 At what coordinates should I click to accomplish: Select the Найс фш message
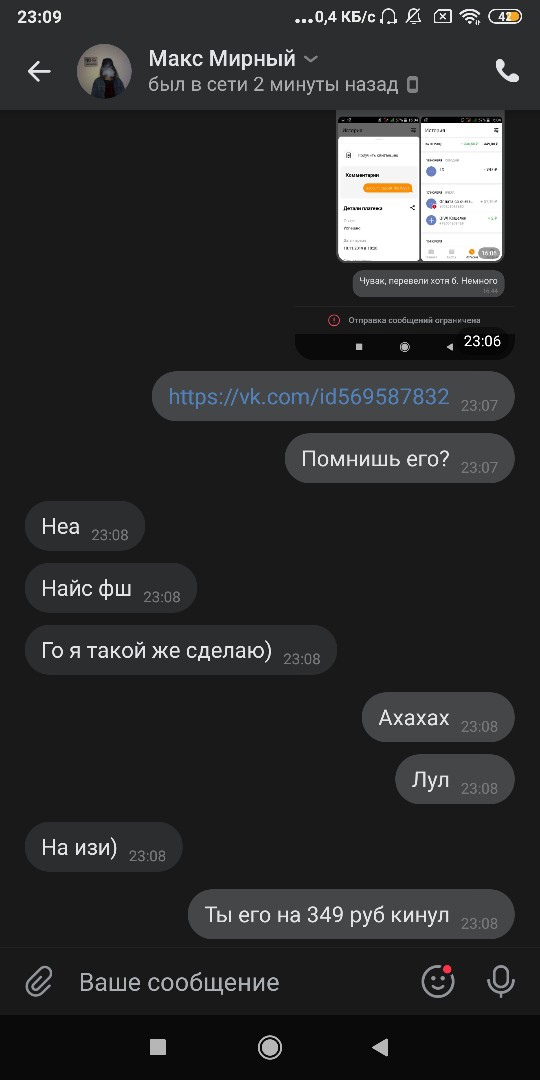[111, 588]
